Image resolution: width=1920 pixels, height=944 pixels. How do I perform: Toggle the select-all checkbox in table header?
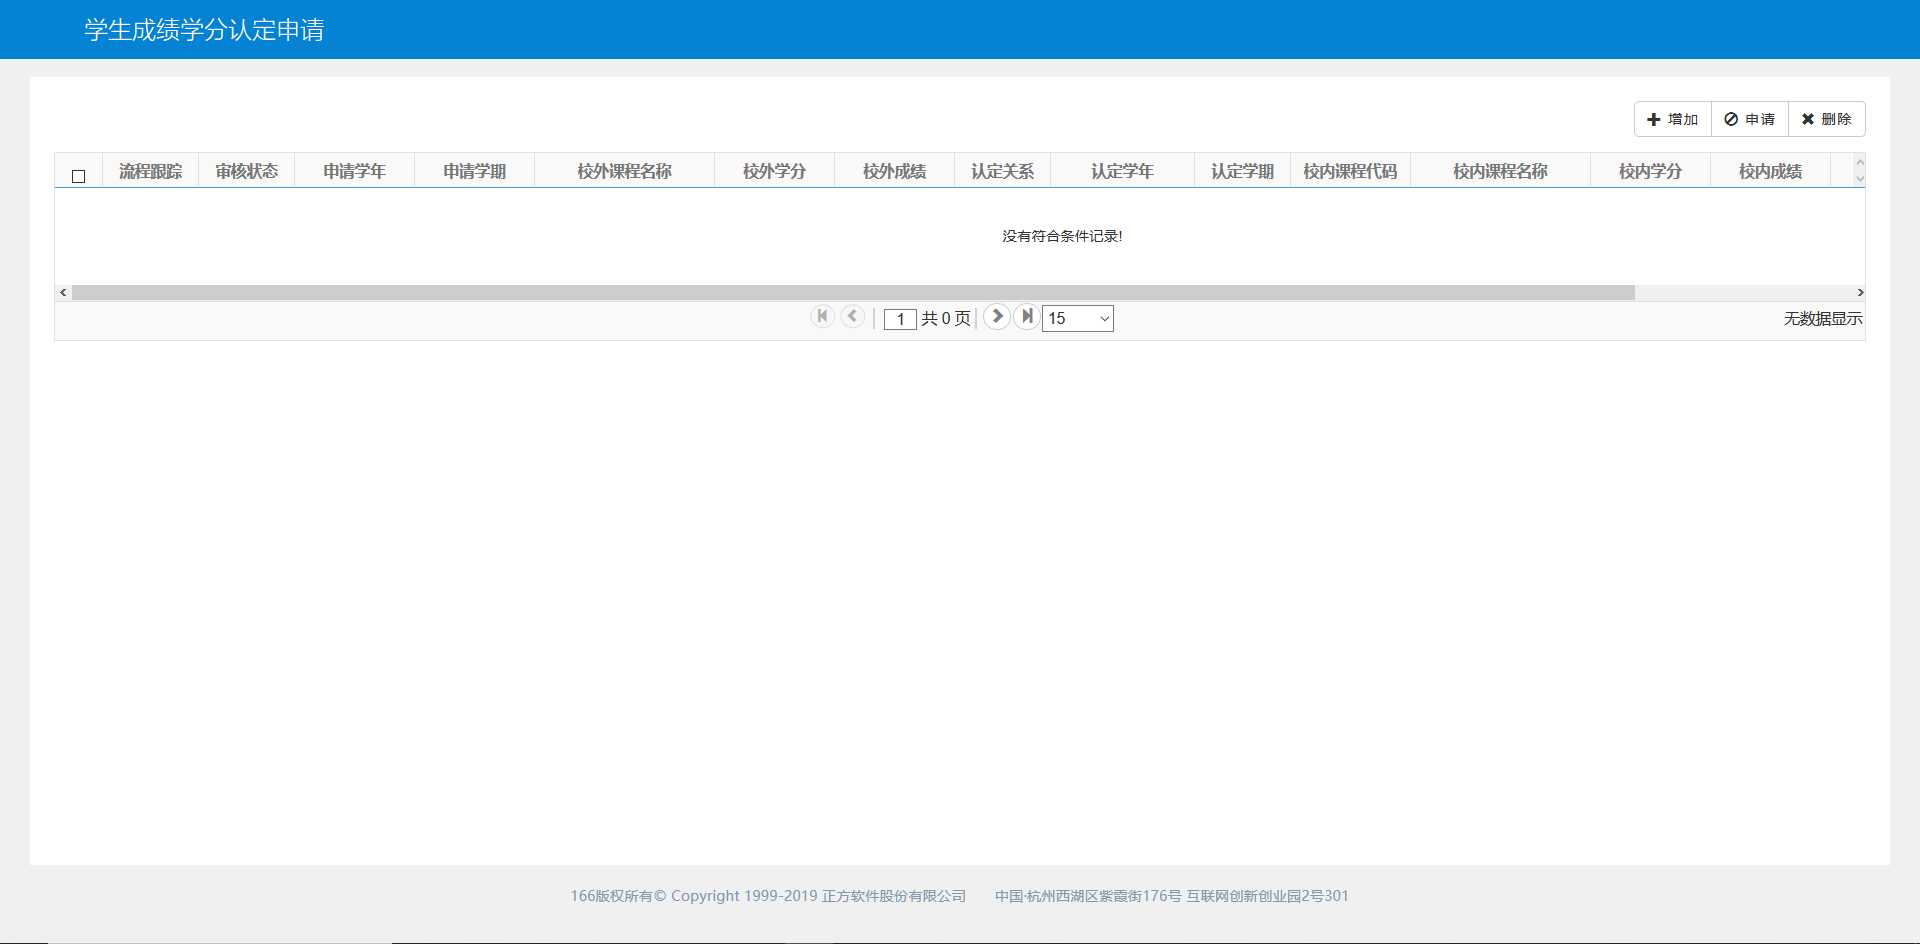click(x=79, y=176)
